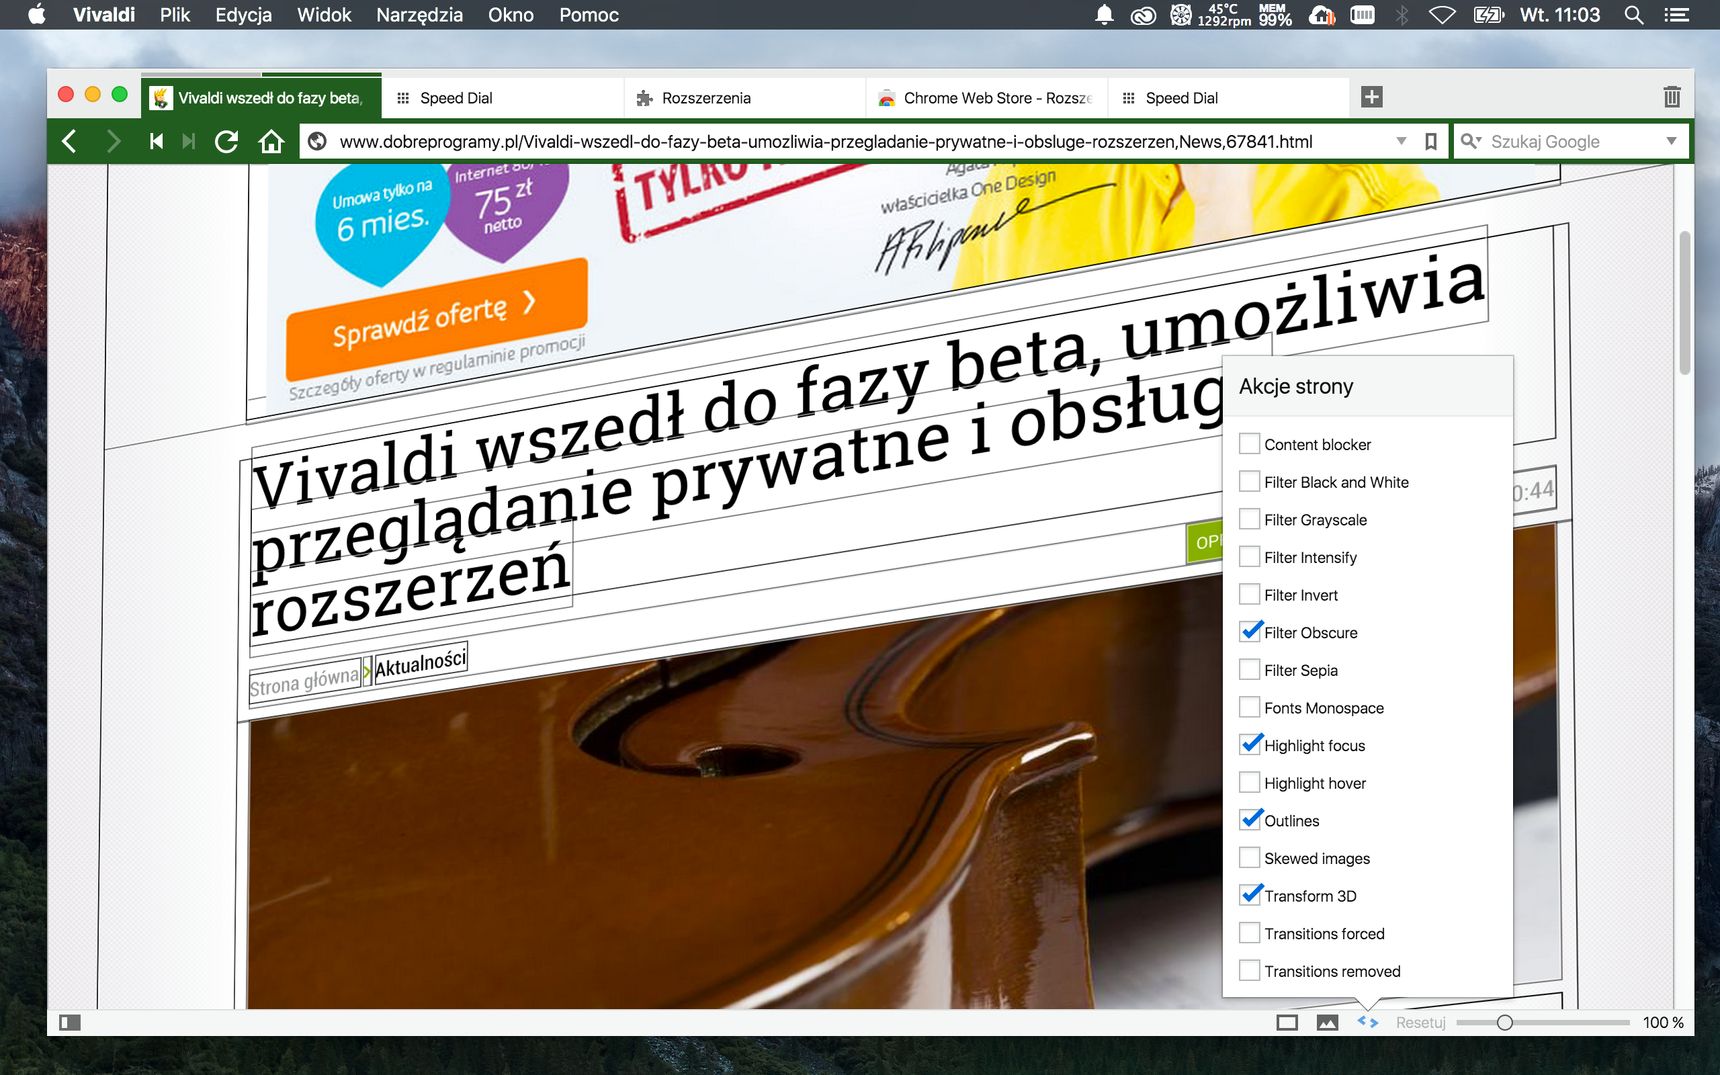Open Spotlight search

point(1634,15)
